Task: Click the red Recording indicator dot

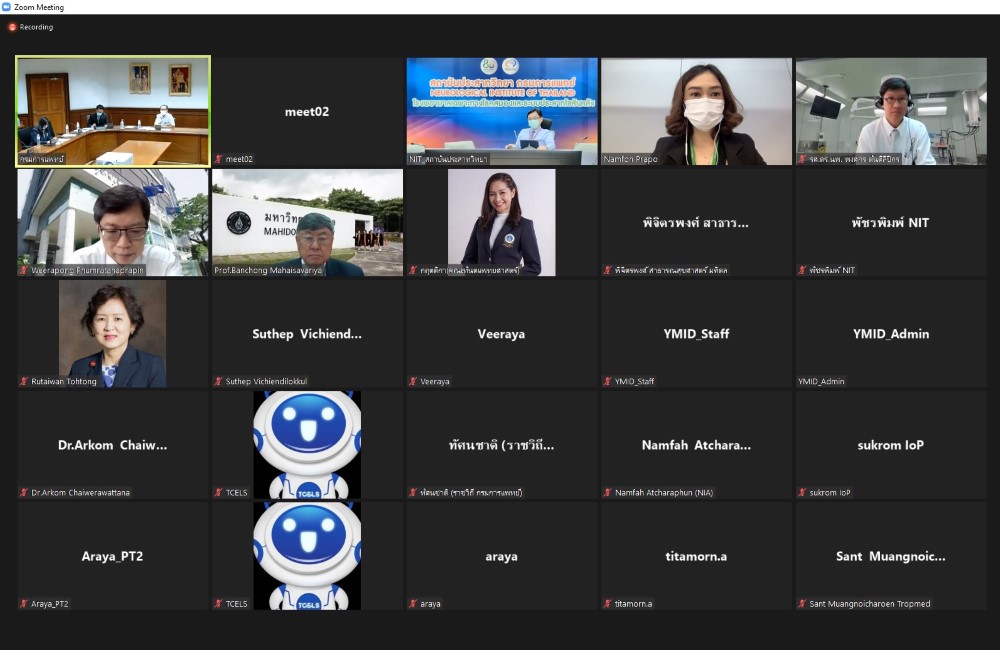Action: click(x=13, y=27)
